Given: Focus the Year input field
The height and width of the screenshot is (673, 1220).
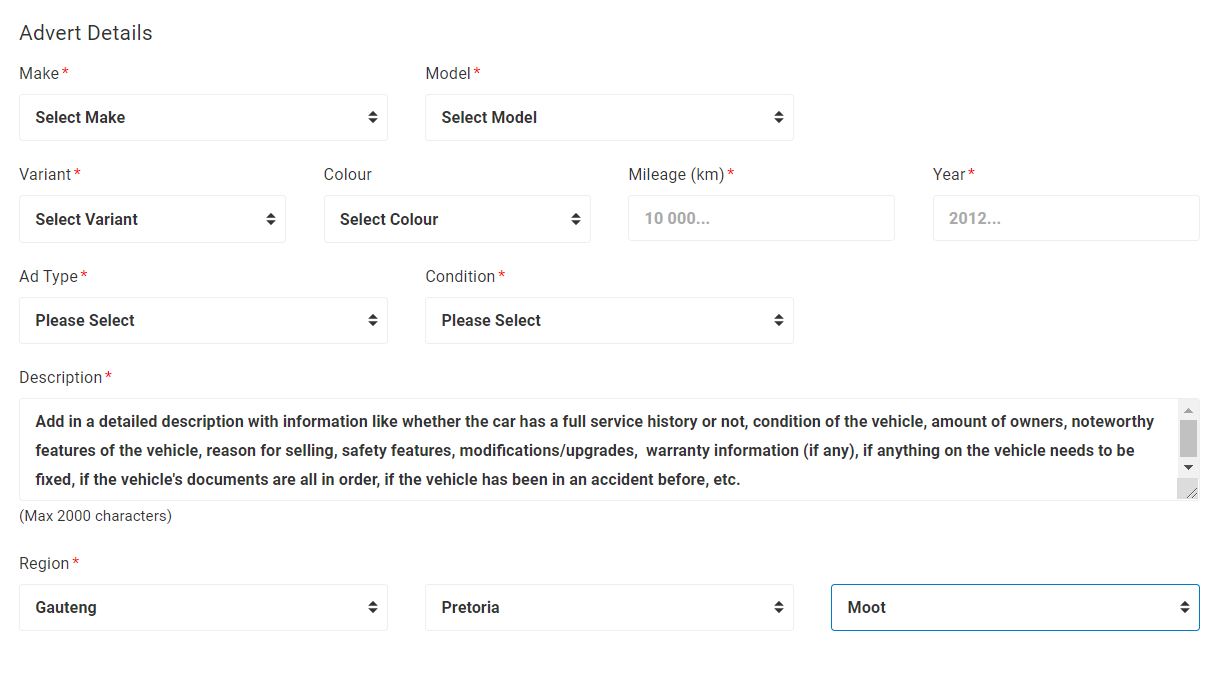Looking at the screenshot, I should click(1065, 218).
